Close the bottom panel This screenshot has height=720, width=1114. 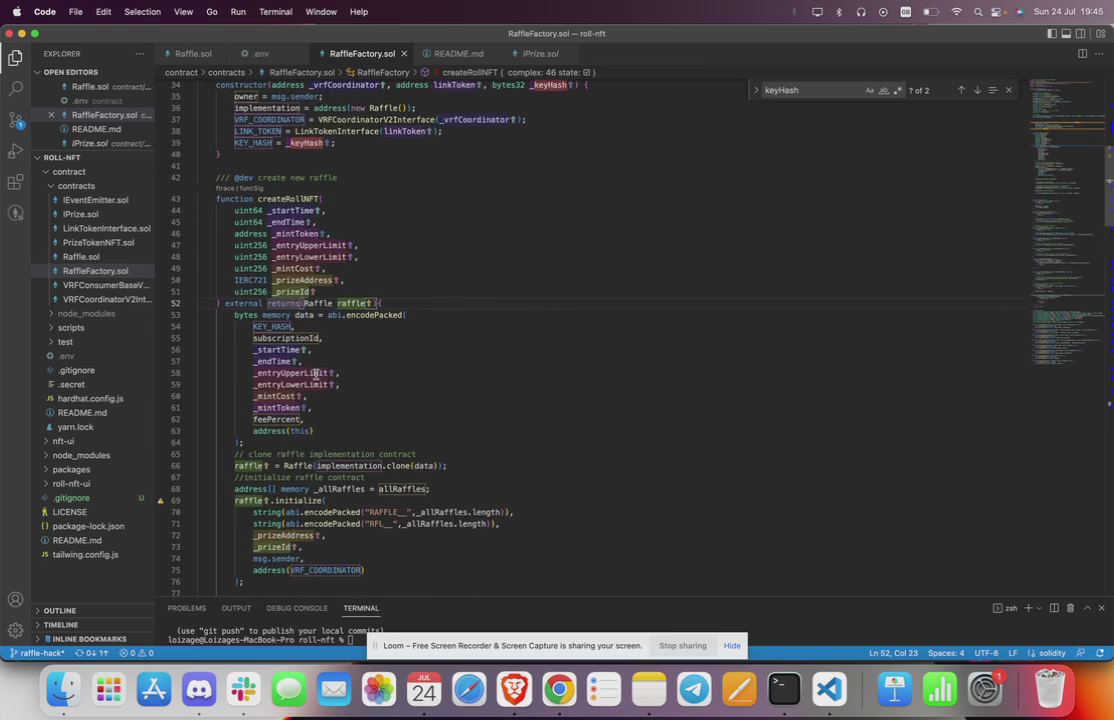[1102, 608]
